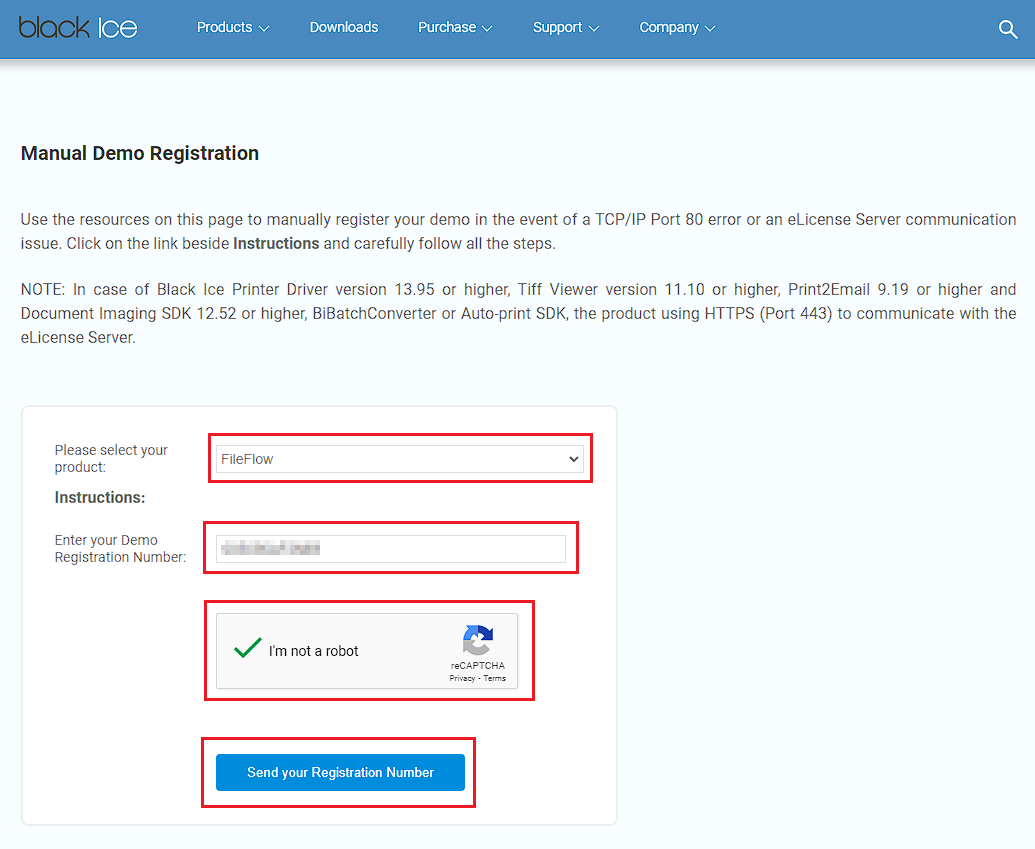Toggle the I'm not a robot checkbox

pyautogui.click(x=248, y=648)
